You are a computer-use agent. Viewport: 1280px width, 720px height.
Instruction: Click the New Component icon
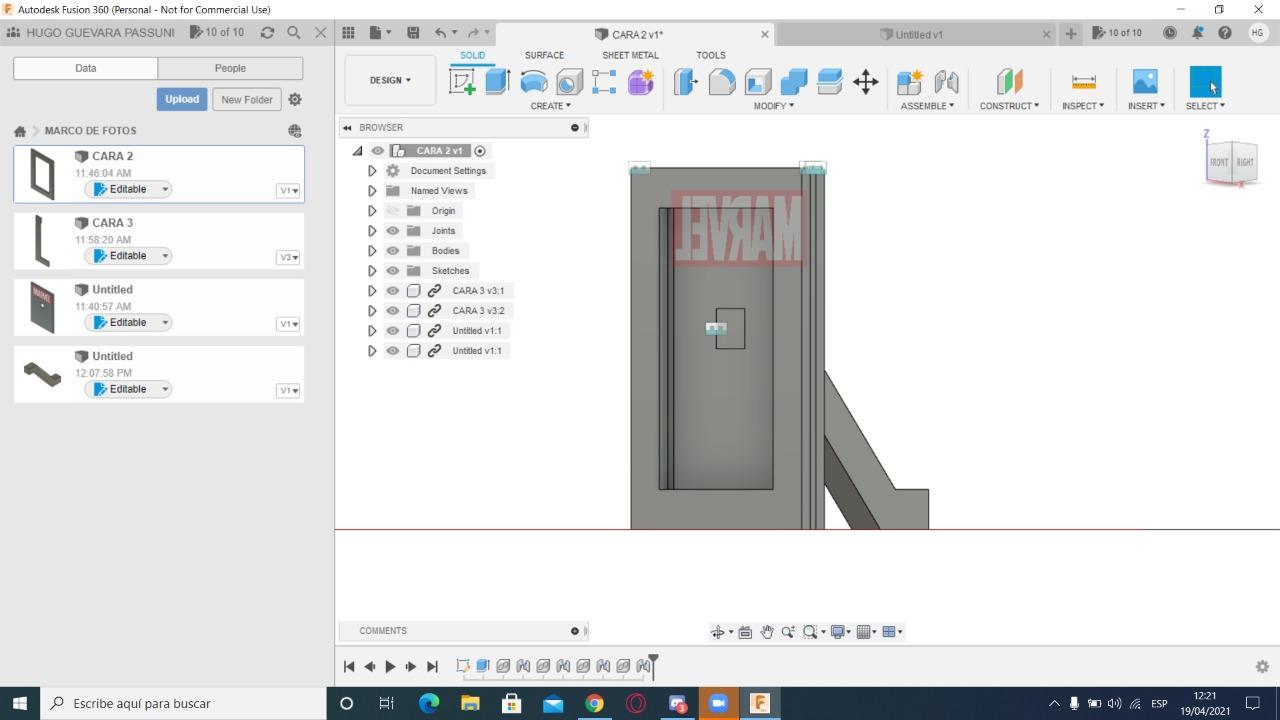[910, 82]
